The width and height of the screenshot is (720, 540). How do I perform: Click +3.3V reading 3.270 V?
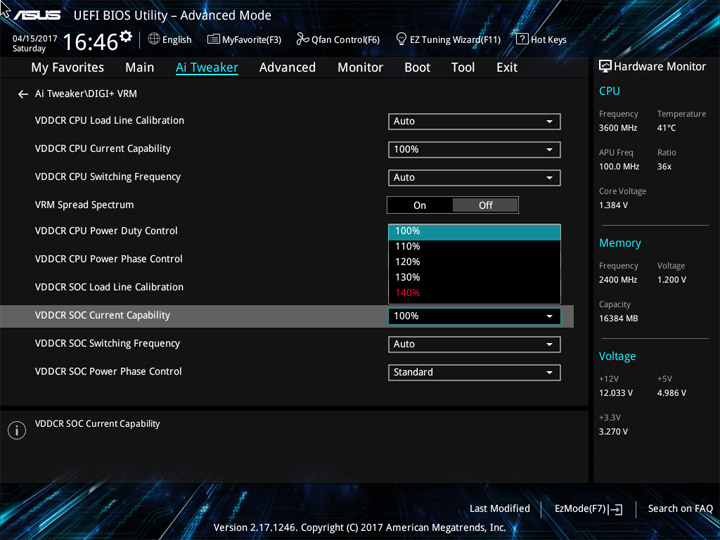click(613, 432)
